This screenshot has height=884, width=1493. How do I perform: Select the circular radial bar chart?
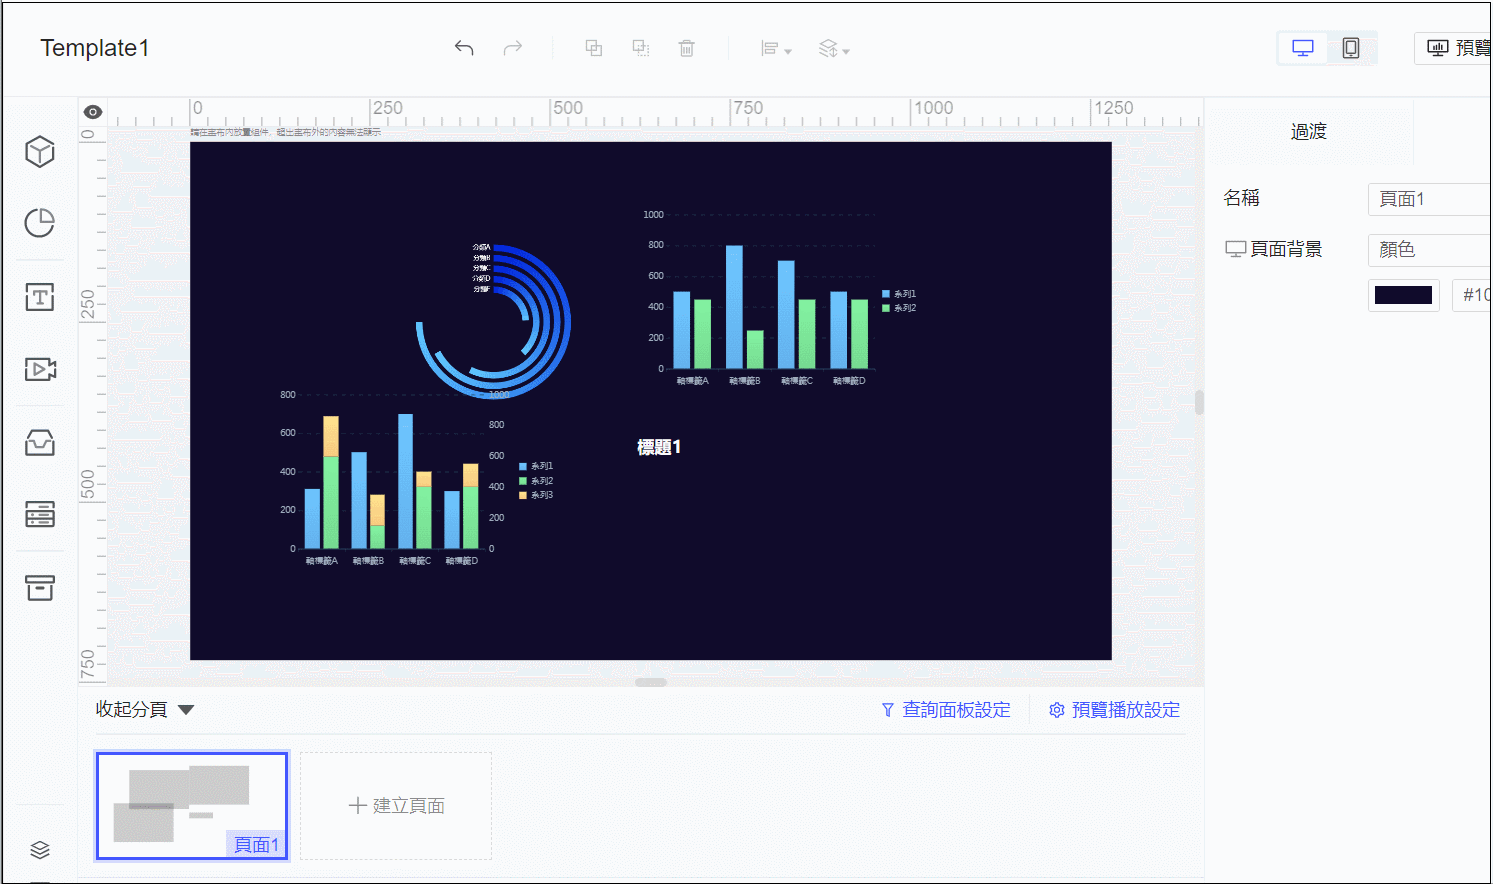(494, 320)
